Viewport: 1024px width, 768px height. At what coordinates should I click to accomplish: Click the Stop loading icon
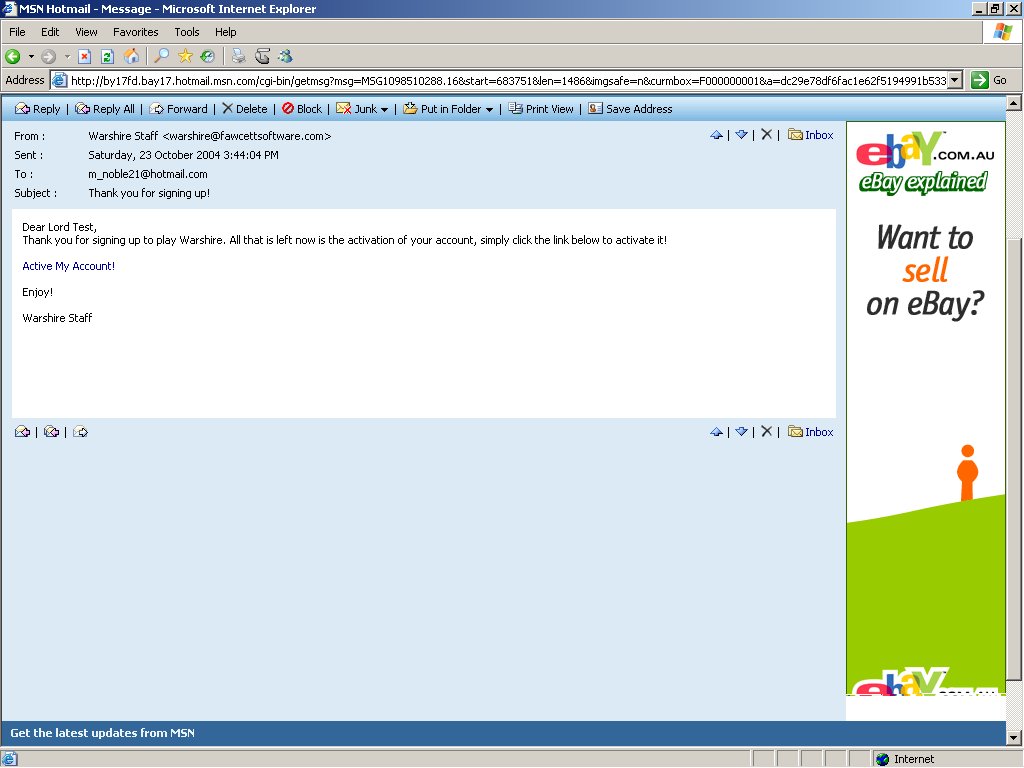coord(85,56)
